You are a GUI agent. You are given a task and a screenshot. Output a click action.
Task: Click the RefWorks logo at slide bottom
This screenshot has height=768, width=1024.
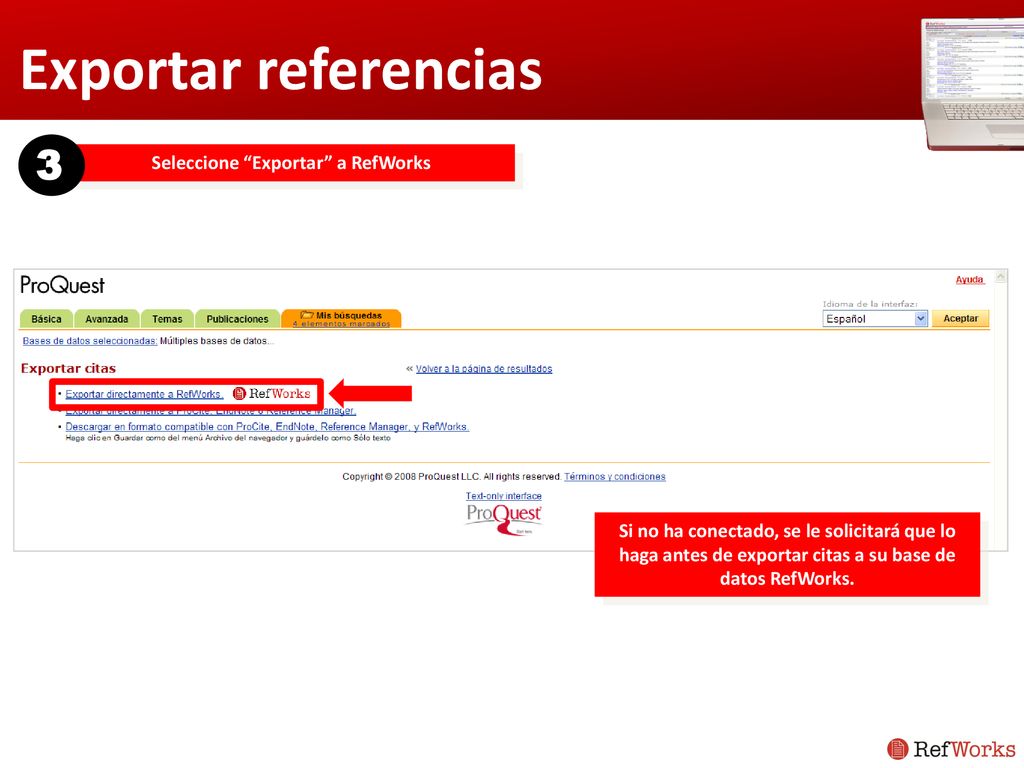(951, 748)
